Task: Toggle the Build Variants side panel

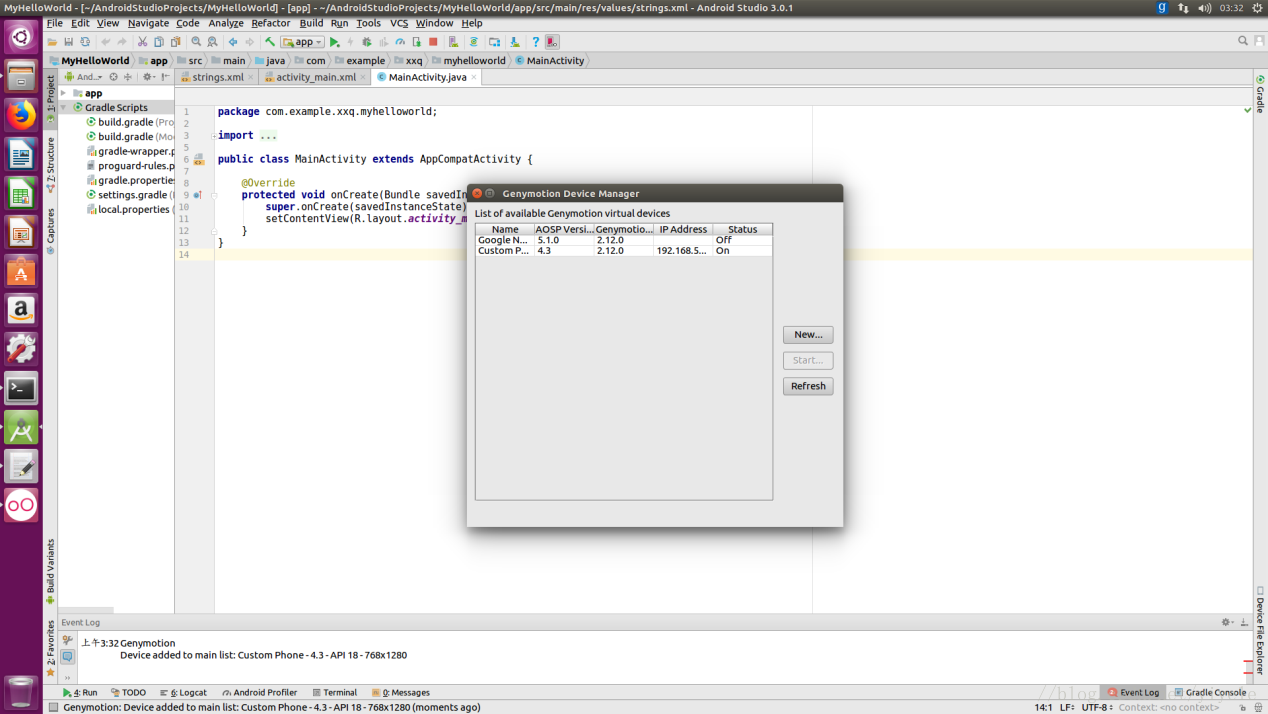Action: click(51, 572)
